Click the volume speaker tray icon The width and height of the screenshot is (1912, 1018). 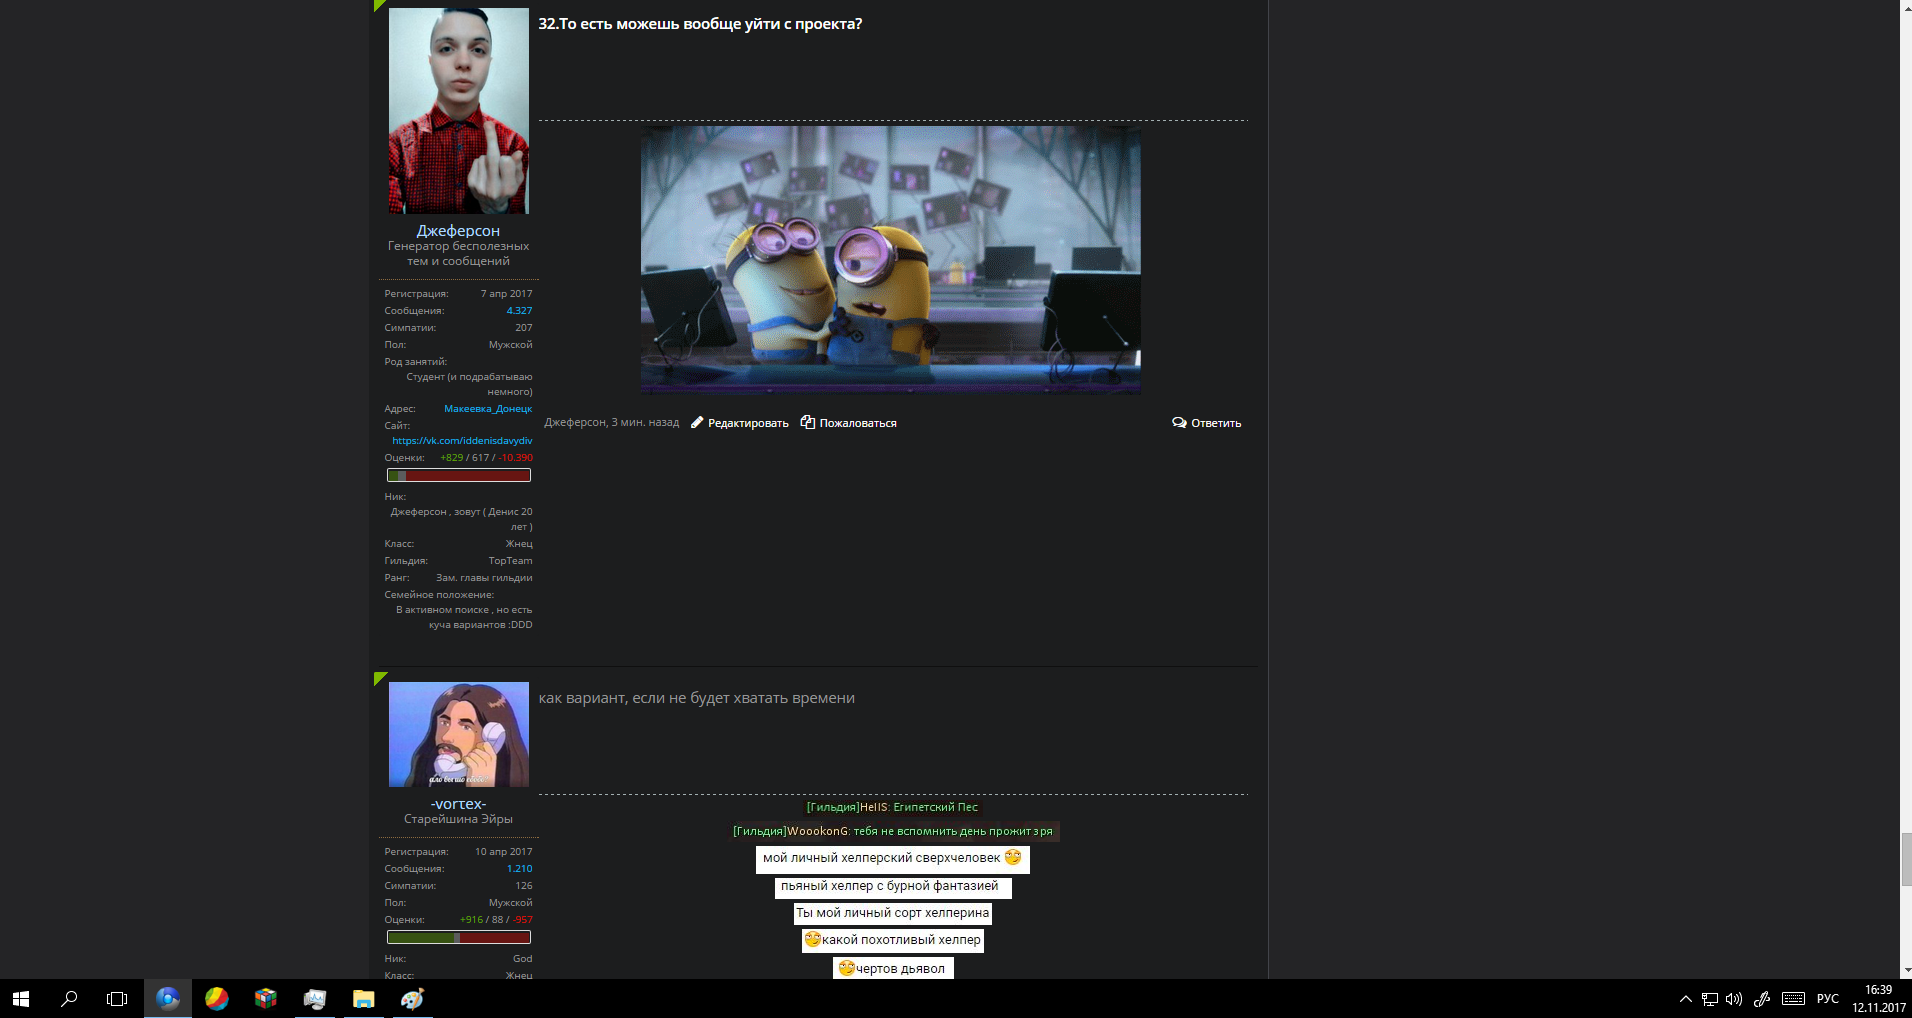[x=1734, y=999]
